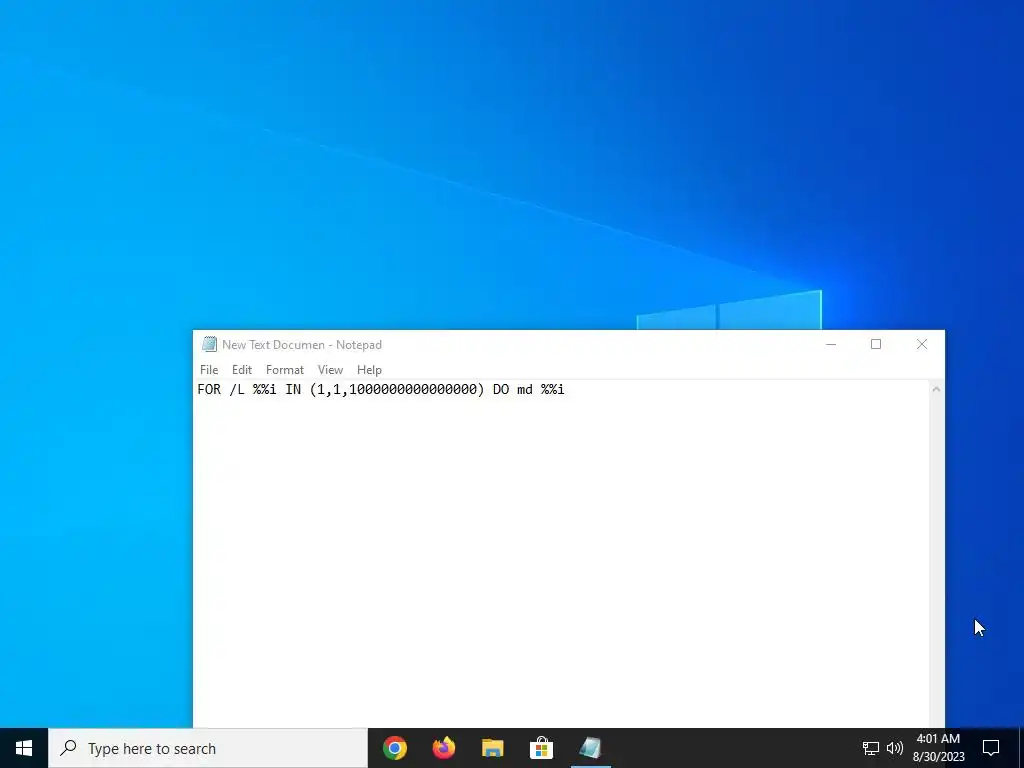The height and width of the screenshot is (768, 1024).
Task: Open the notification action center
Action: tap(991, 748)
